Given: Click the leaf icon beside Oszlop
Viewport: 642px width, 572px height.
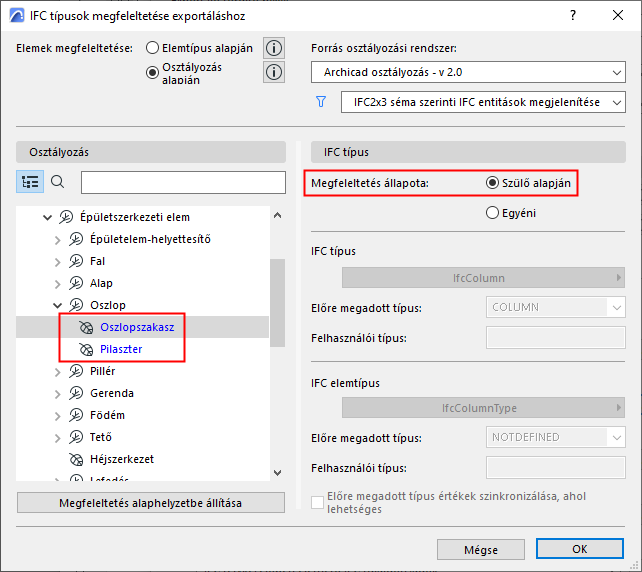Looking at the screenshot, I should point(76,305).
